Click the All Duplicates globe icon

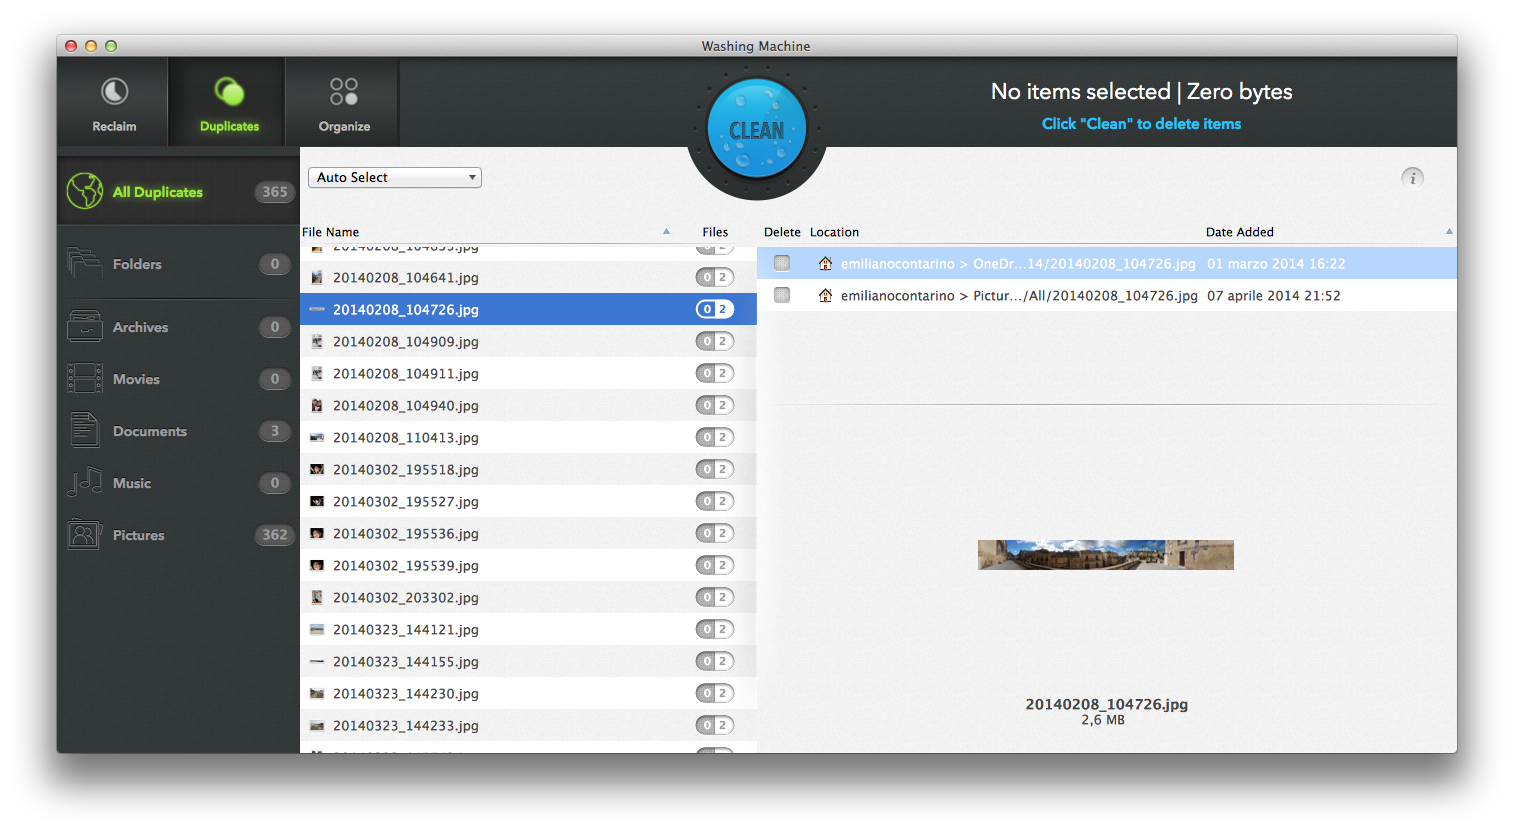(85, 191)
